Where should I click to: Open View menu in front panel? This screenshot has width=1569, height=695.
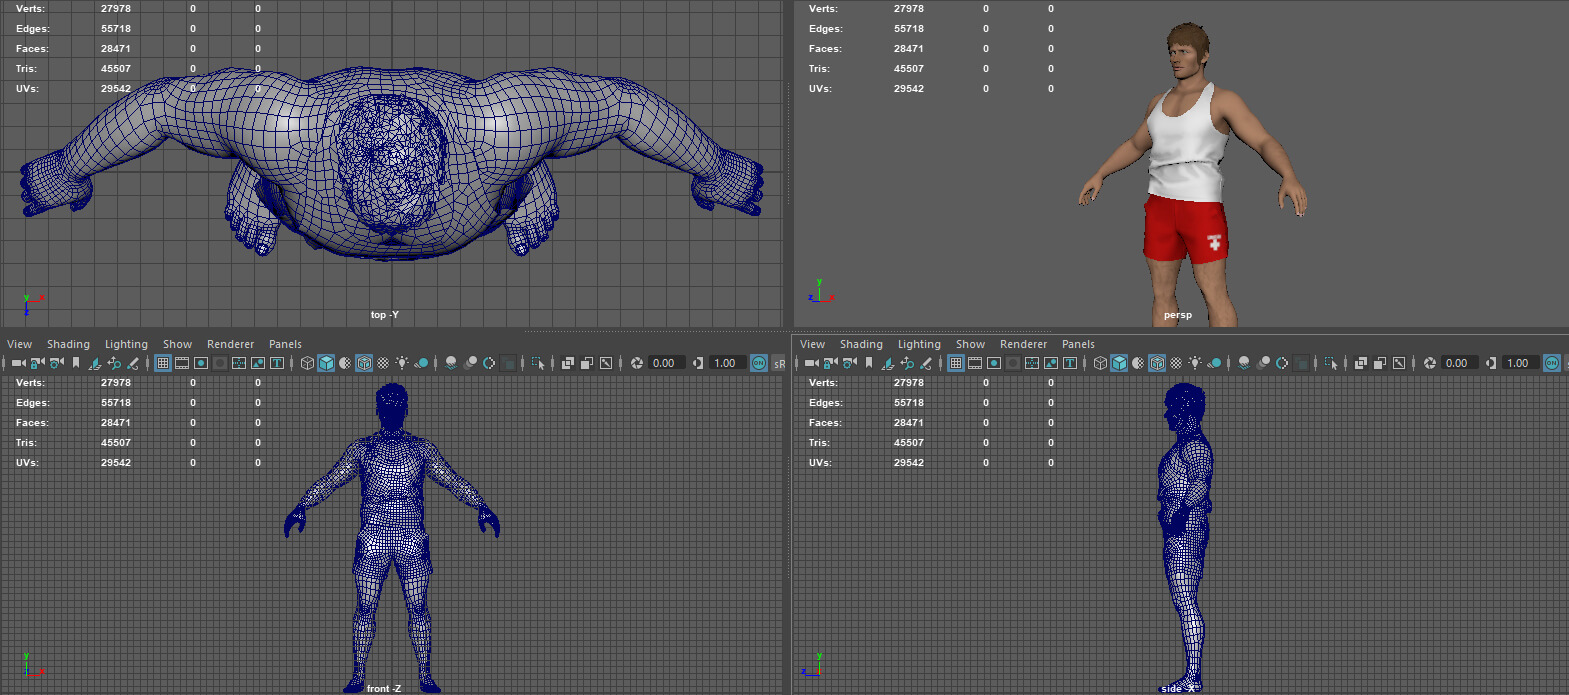tap(19, 344)
